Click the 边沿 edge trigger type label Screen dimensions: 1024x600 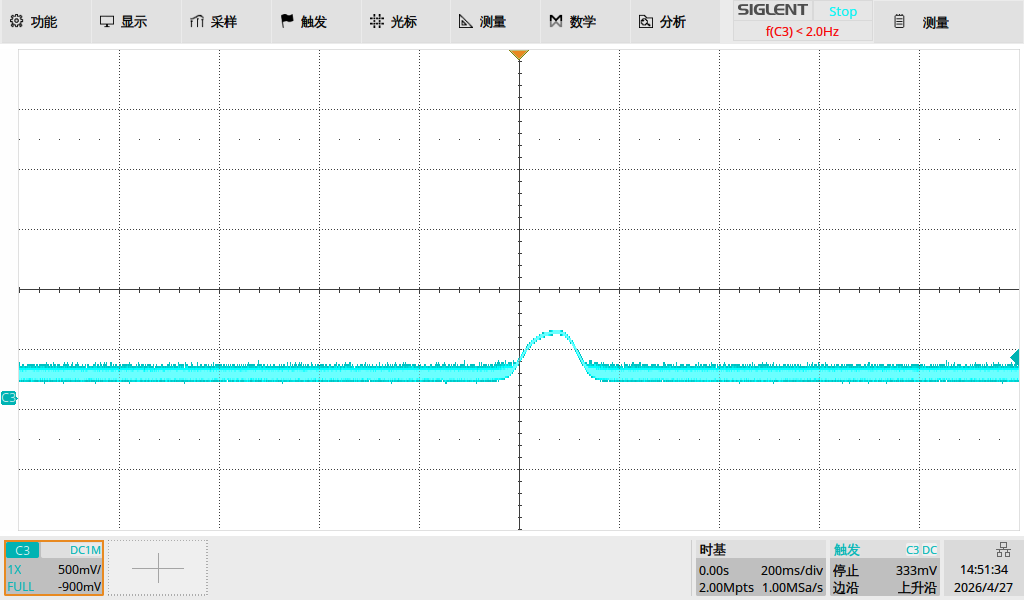tap(846, 588)
